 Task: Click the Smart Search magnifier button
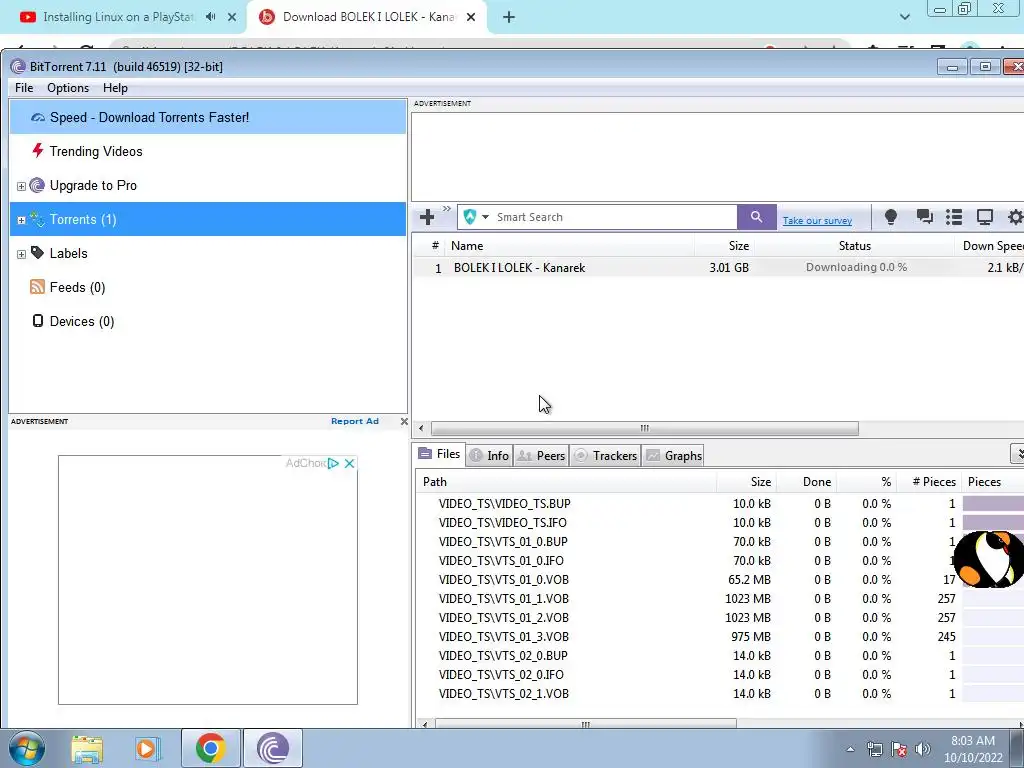coord(756,217)
